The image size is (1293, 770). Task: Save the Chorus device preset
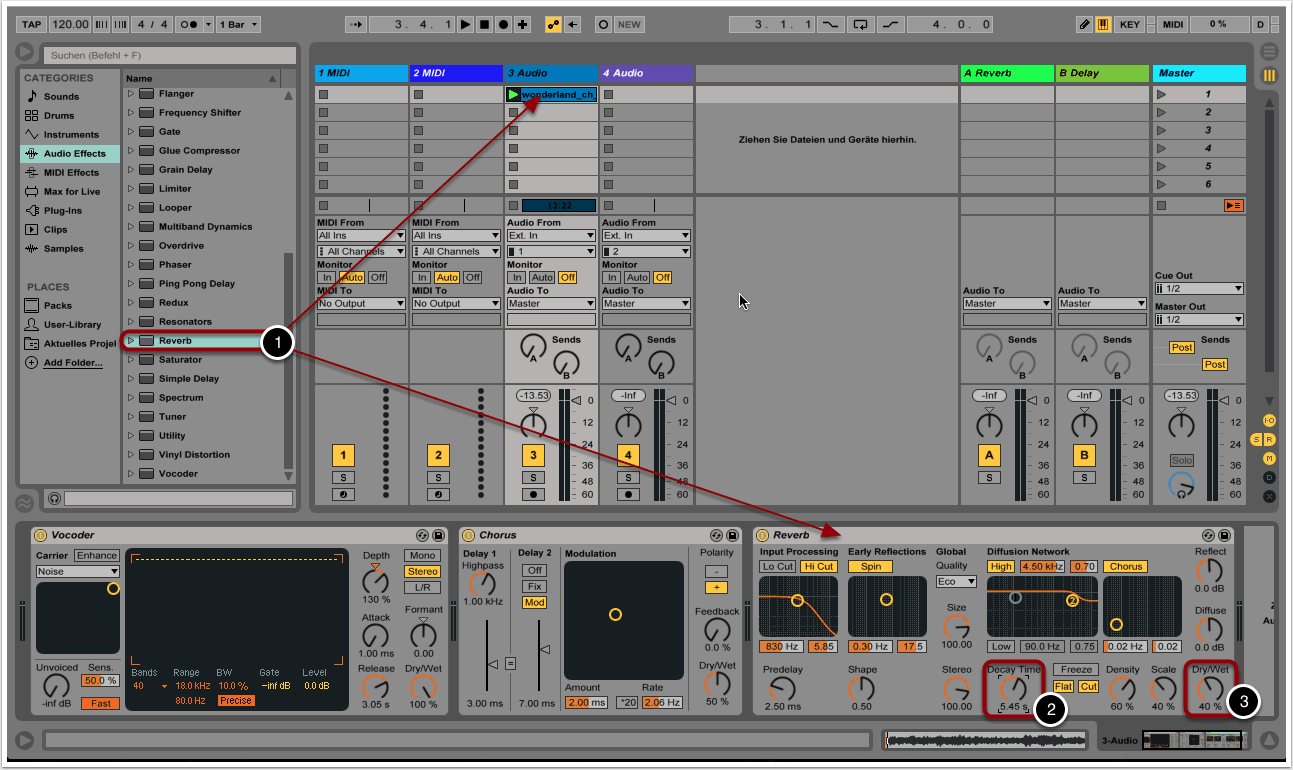tap(732, 536)
